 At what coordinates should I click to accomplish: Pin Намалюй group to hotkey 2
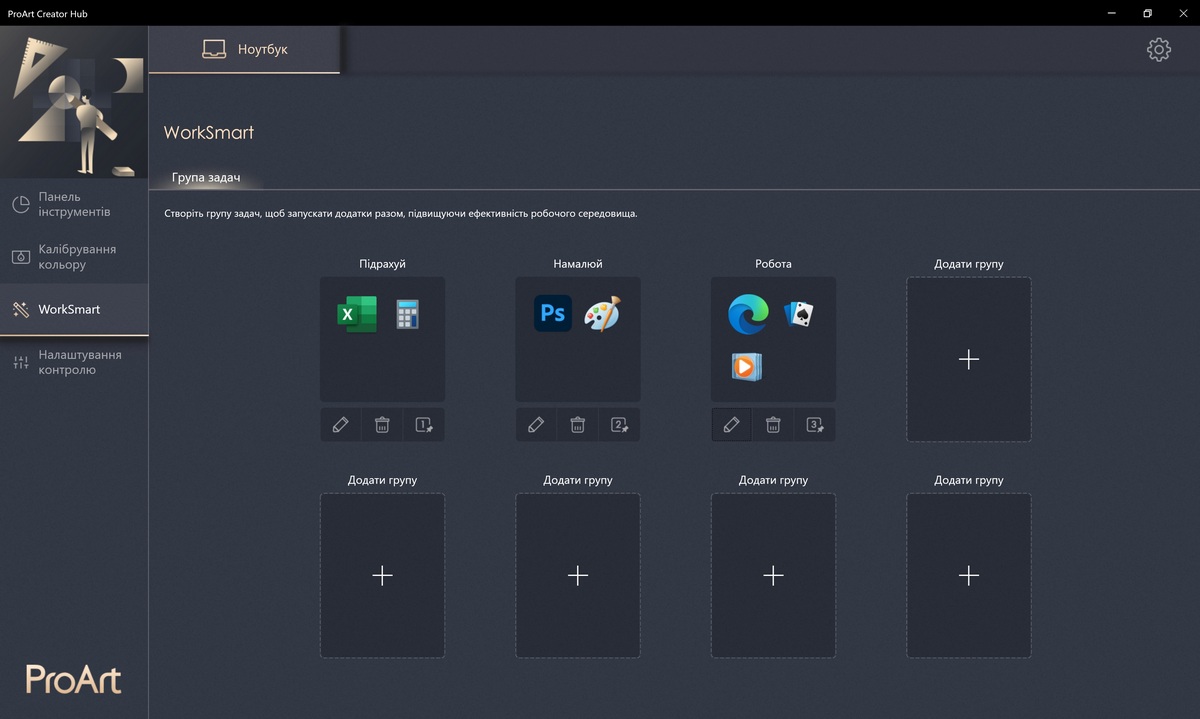[619, 425]
